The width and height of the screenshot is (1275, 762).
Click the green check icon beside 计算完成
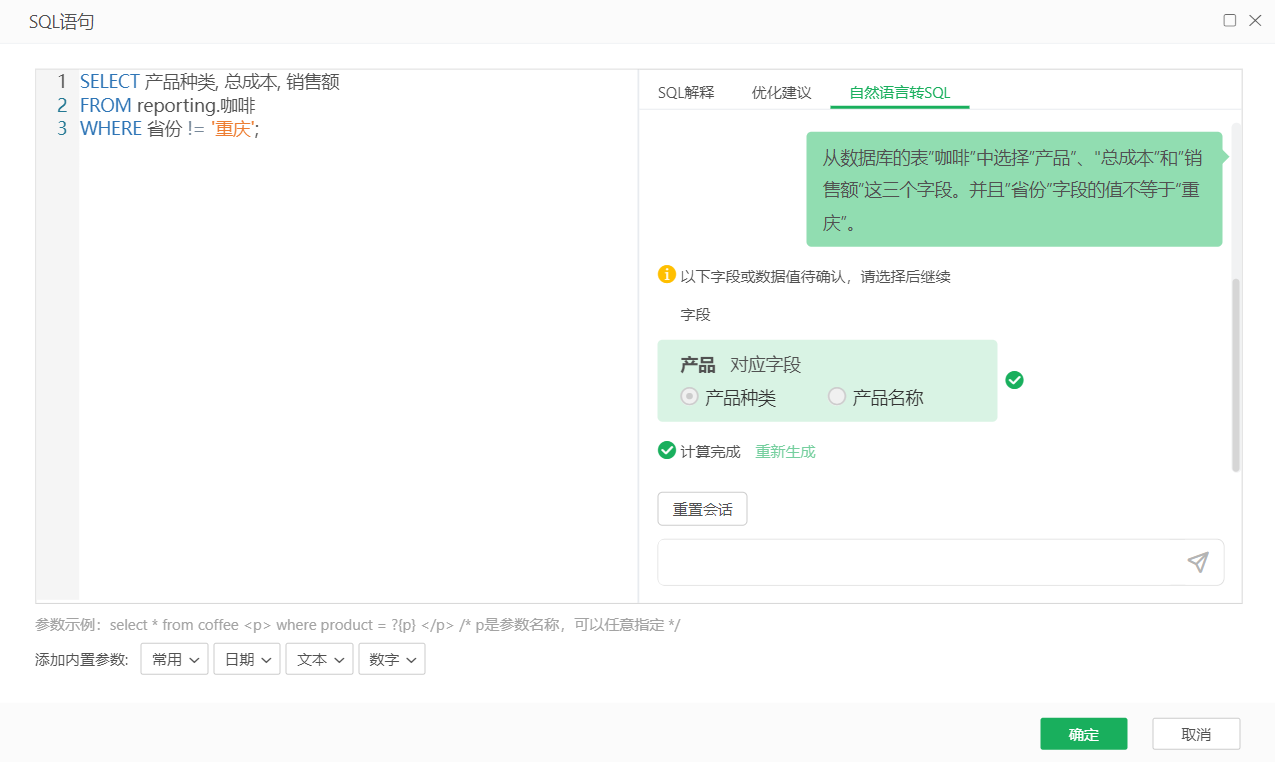pos(667,451)
